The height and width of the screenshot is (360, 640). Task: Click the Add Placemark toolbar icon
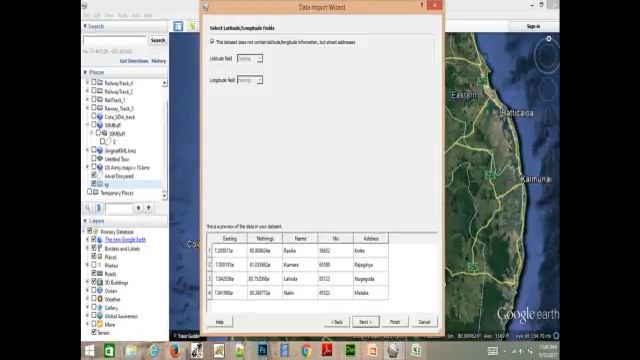192,26
